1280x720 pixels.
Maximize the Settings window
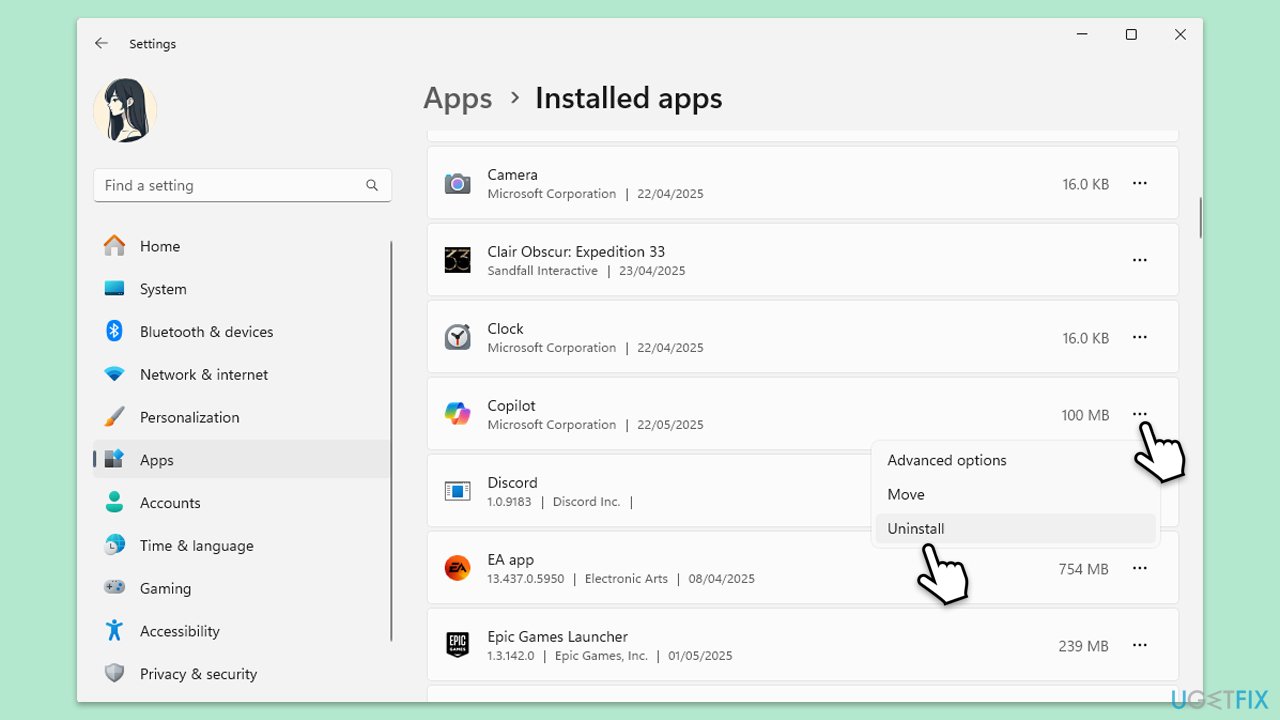coord(1131,34)
